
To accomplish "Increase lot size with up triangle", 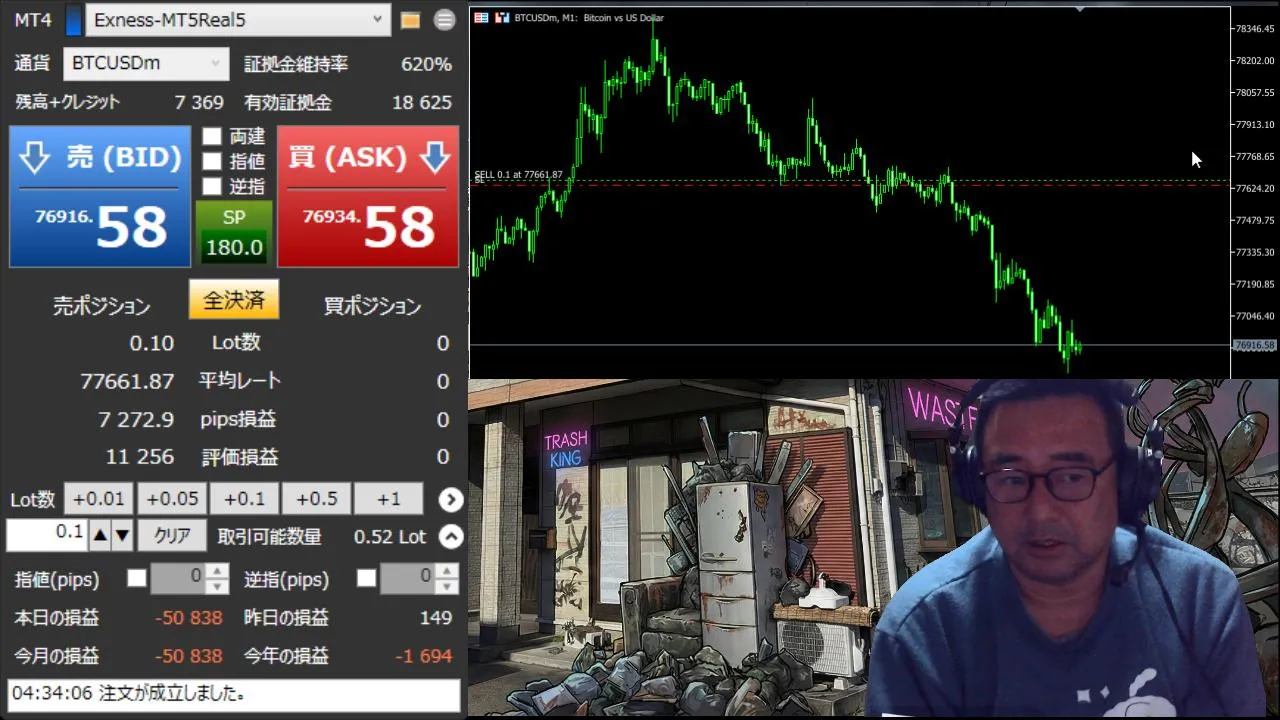I will click(100, 536).
